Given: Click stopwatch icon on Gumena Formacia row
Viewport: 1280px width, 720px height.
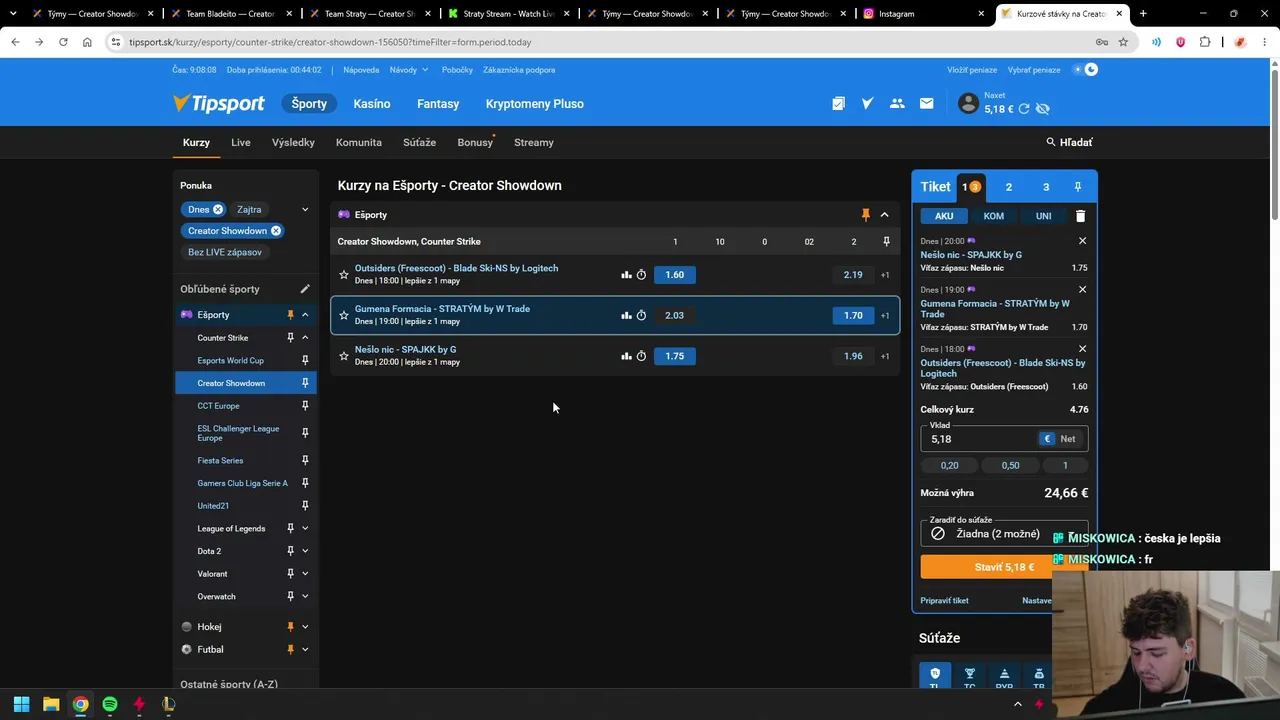Looking at the screenshot, I should (641, 315).
